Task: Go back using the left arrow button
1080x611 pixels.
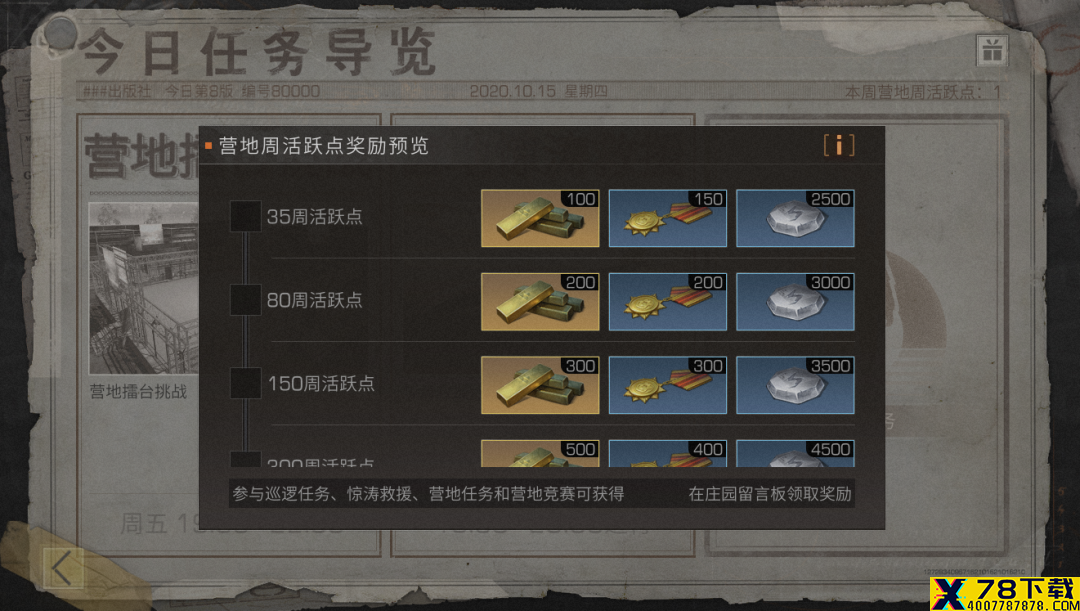Action: point(63,568)
